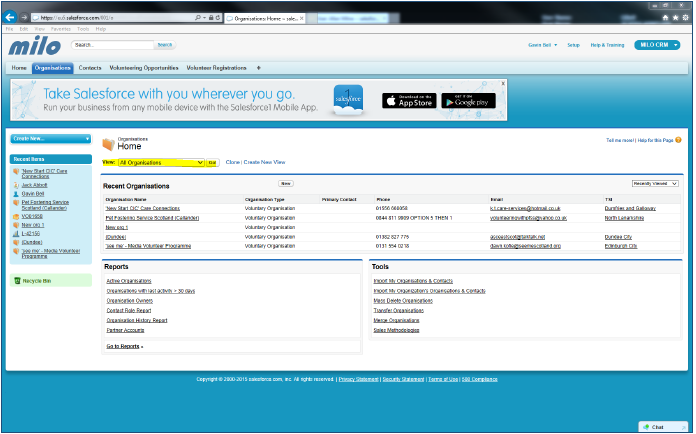The image size is (696, 434).
Task: Click the plus icon for all tabs
Action: click(258, 68)
